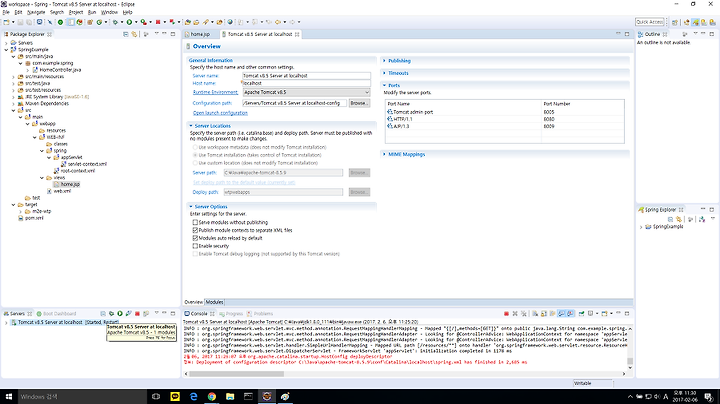Click Runtime Environment link
This screenshot has height=404, width=720.
coord(215,92)
